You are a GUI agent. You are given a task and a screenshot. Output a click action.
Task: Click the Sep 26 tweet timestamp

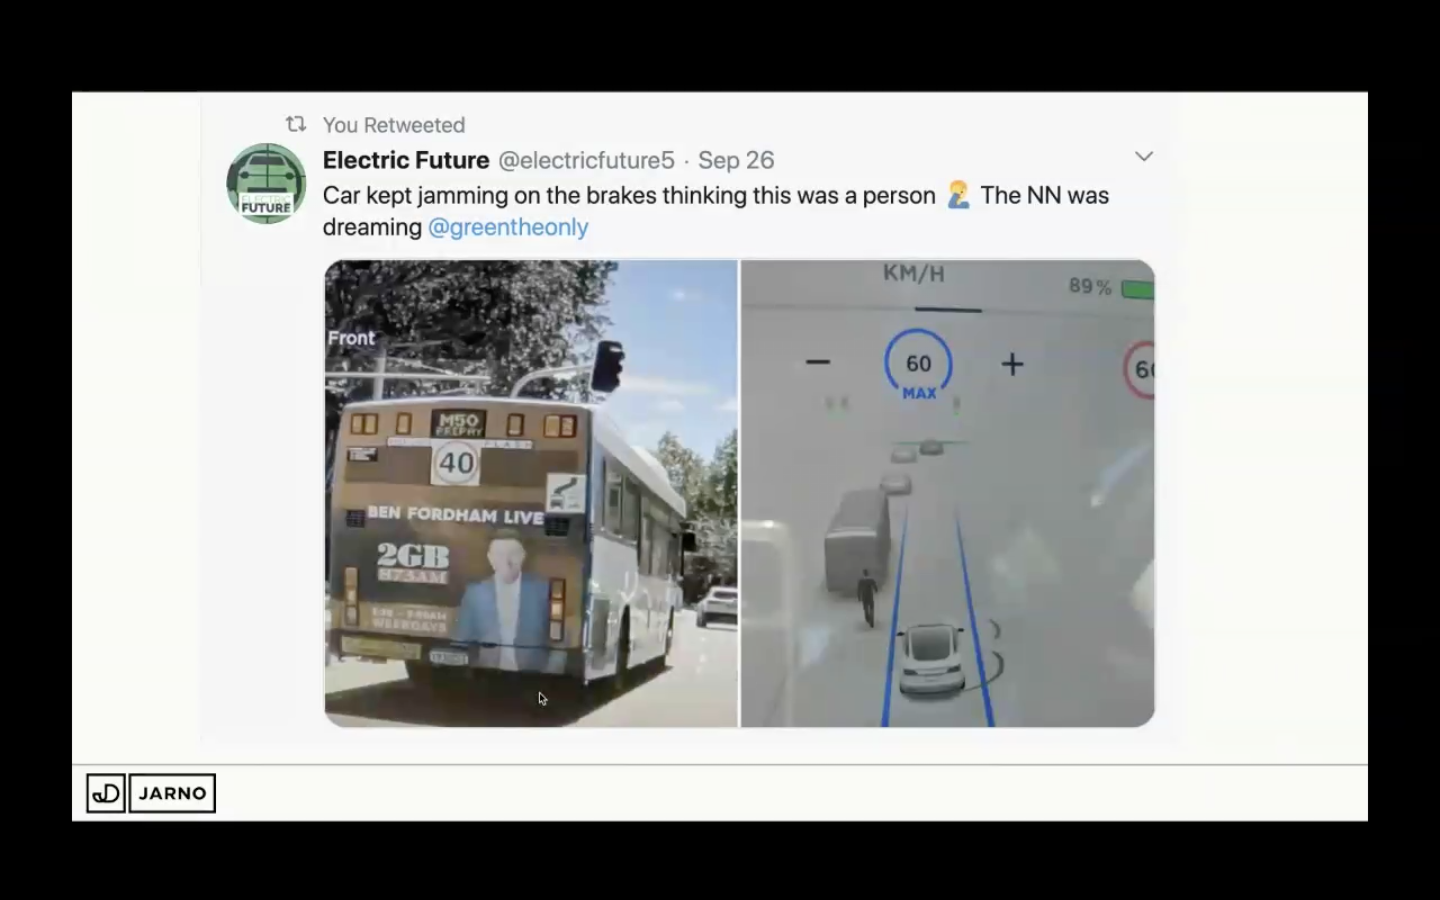[x=736, y=160]
